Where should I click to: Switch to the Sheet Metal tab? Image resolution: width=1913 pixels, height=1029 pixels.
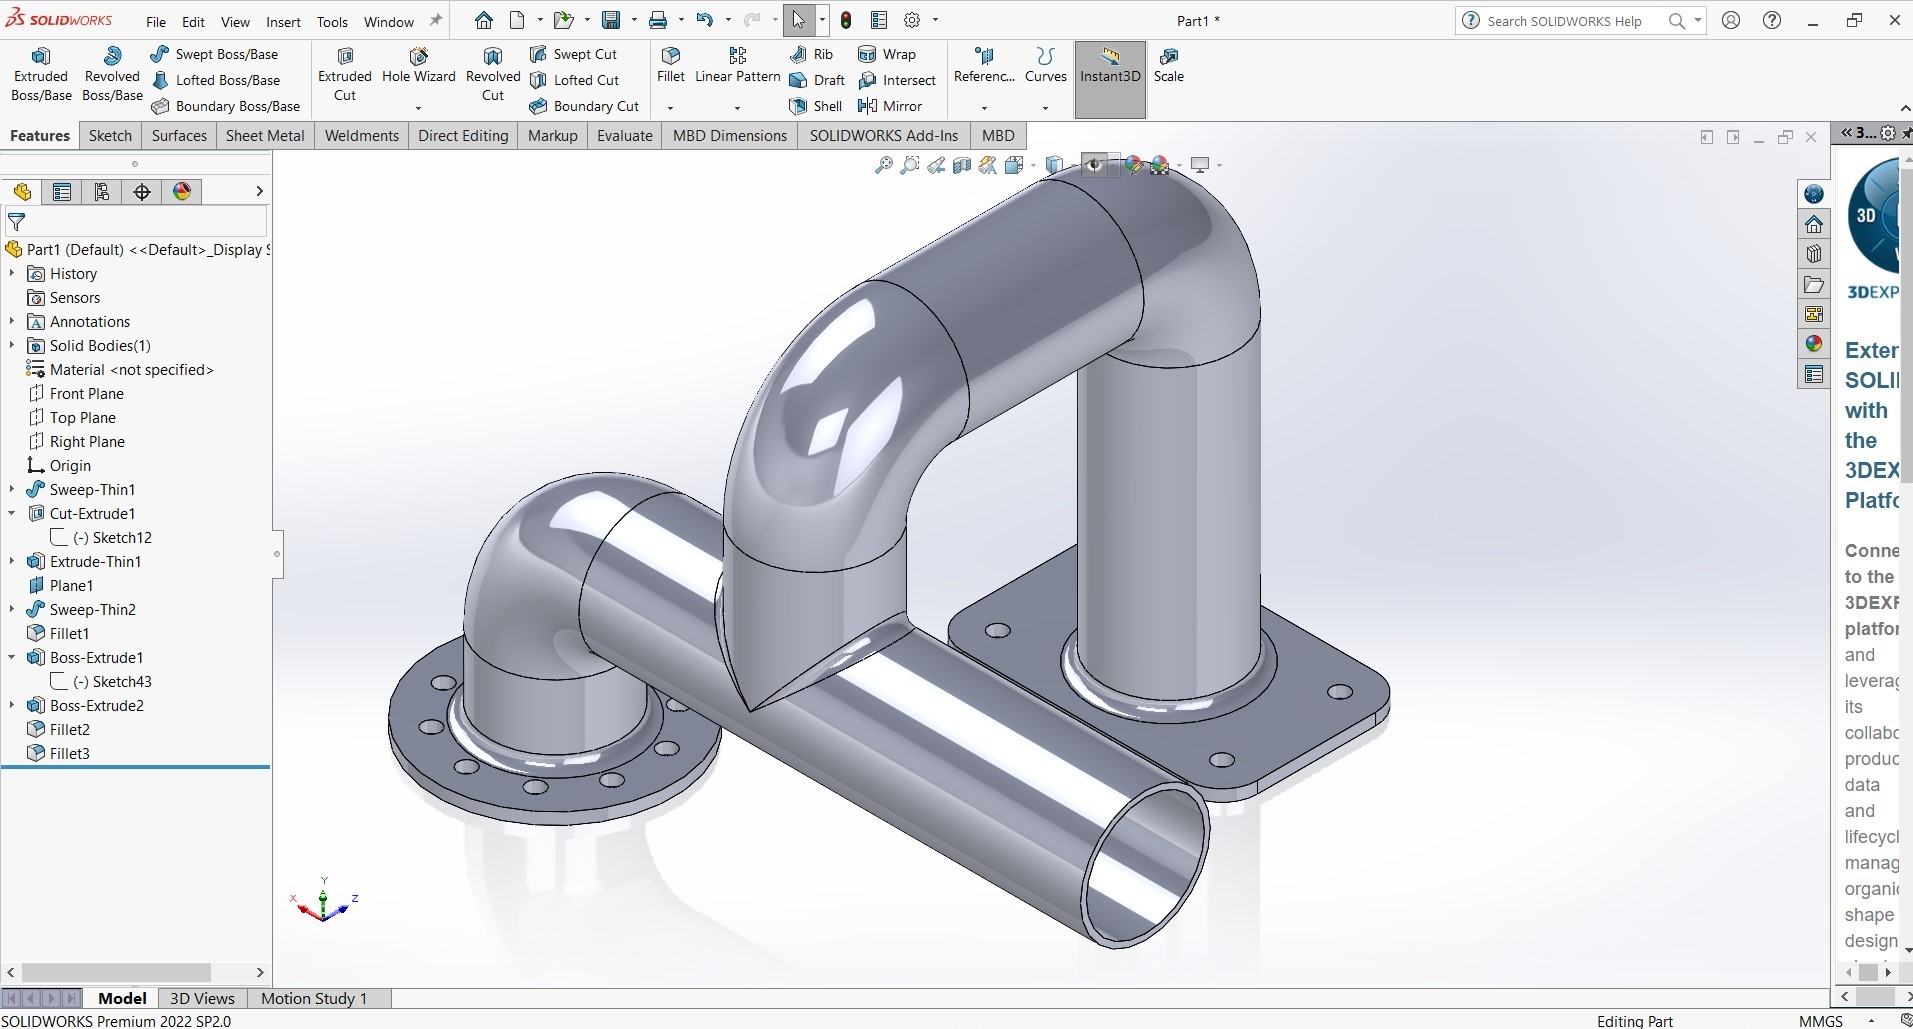coord(265,136)
